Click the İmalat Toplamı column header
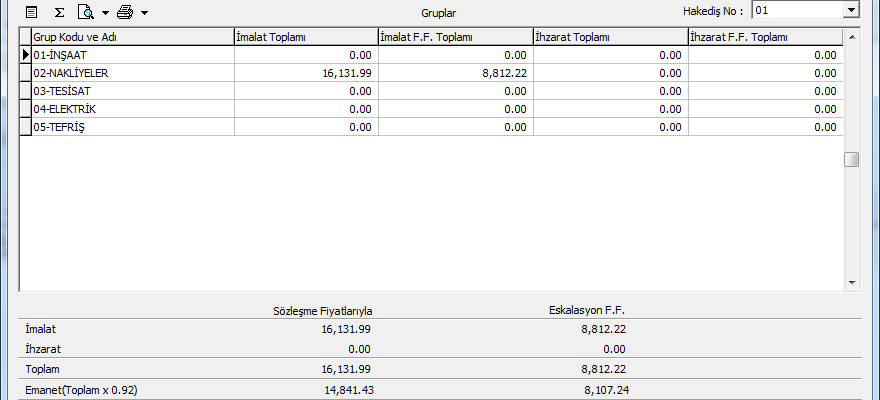 pyautogui.click(x=305, y=37)
